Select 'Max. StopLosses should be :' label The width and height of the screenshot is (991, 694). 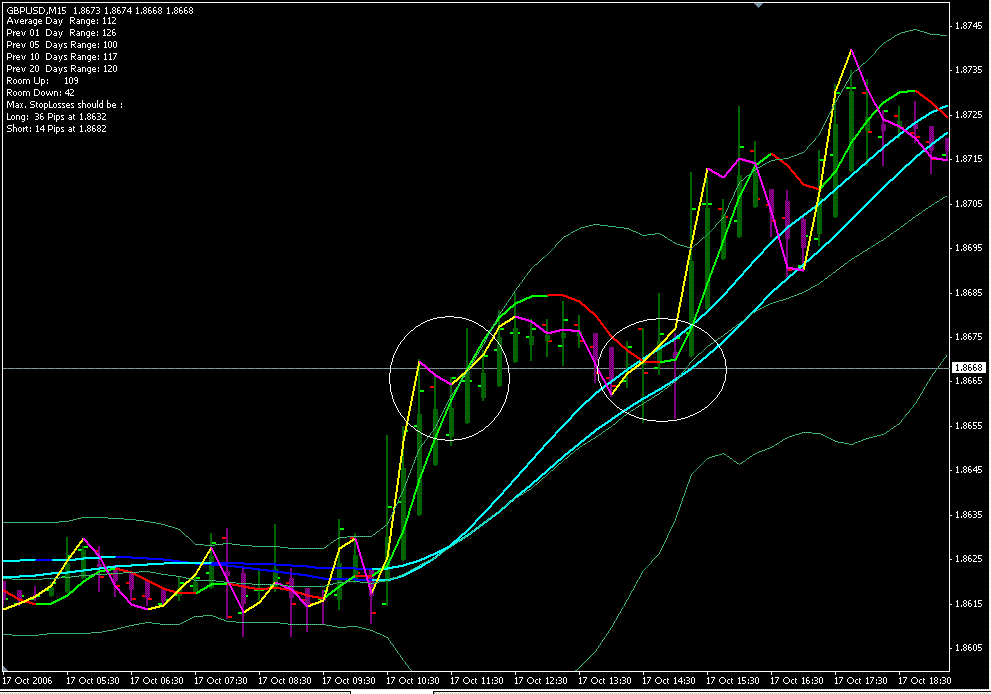[x=64, y=105]
